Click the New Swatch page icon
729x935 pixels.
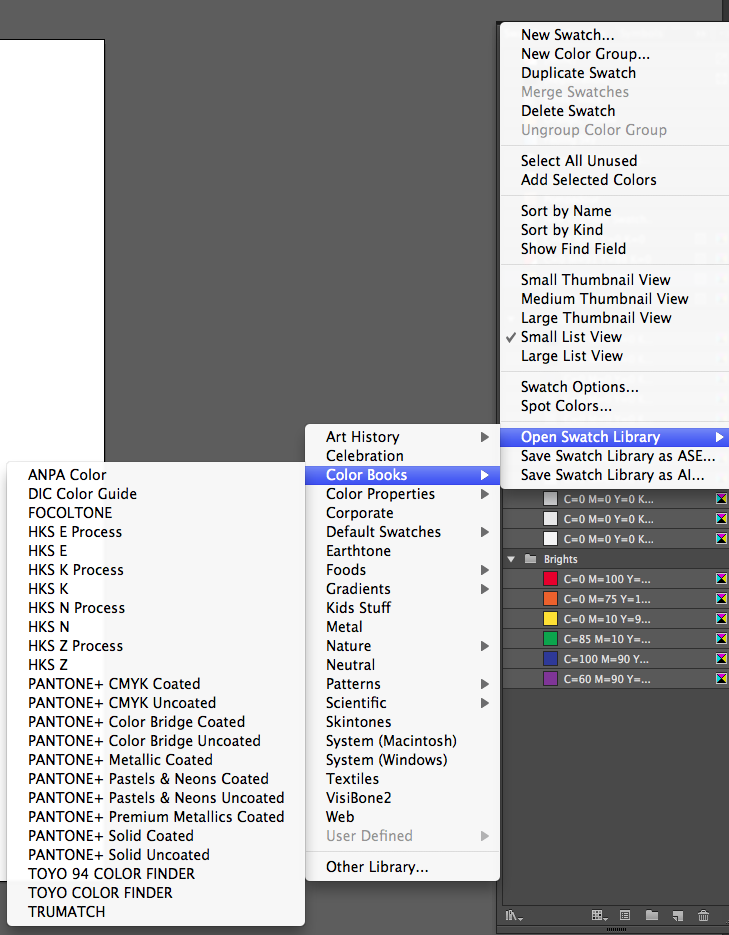pyautogui.click(x=678, y=915)
